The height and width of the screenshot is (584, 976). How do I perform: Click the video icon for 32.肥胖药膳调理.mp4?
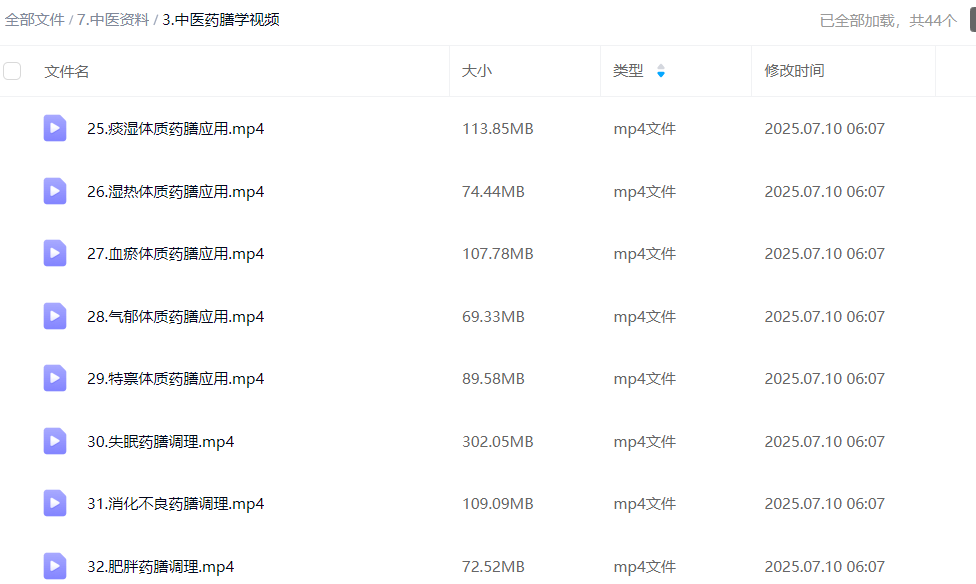[x=55, y=565]
